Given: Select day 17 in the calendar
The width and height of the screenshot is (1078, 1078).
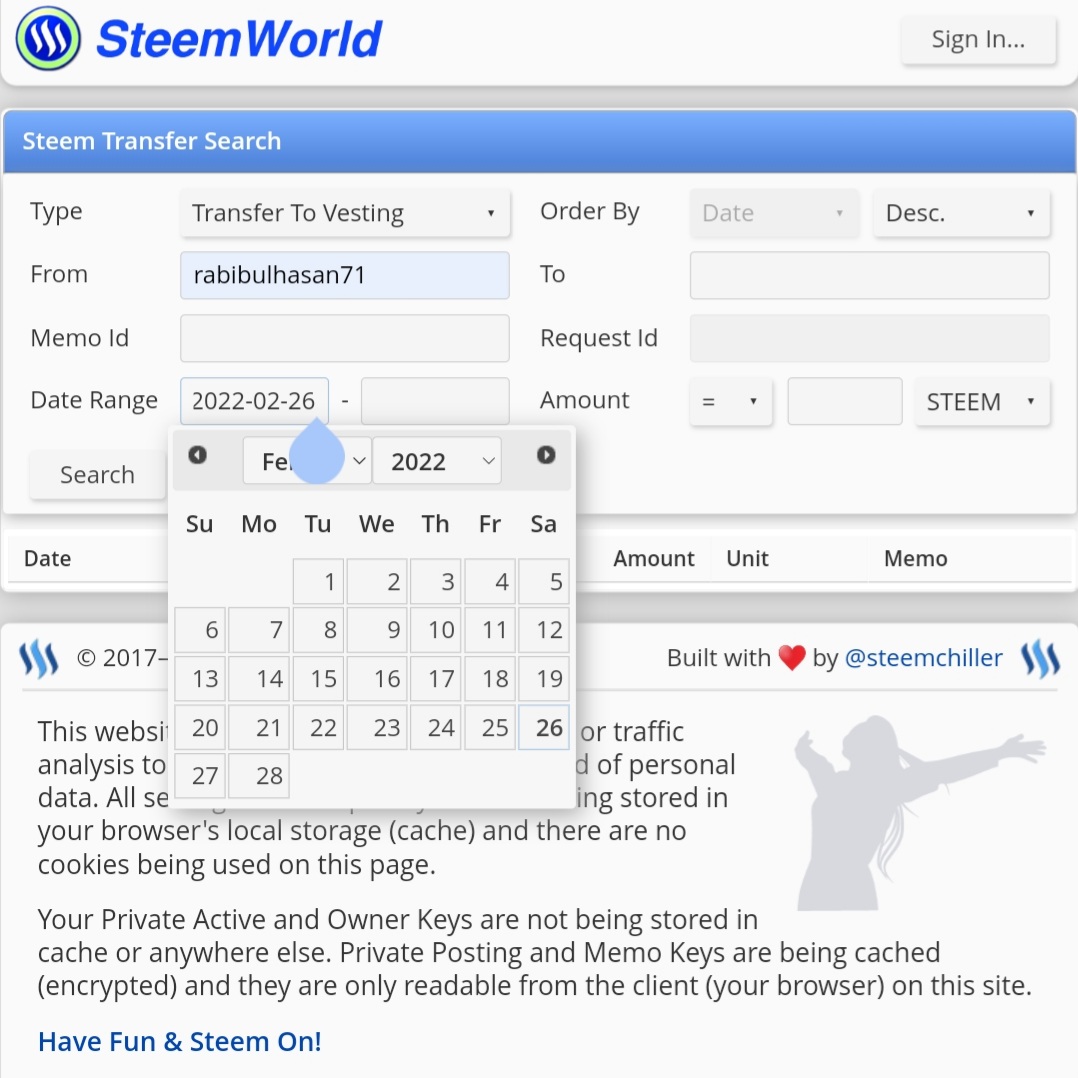Looking at the screenshot, I should point(436,679).
